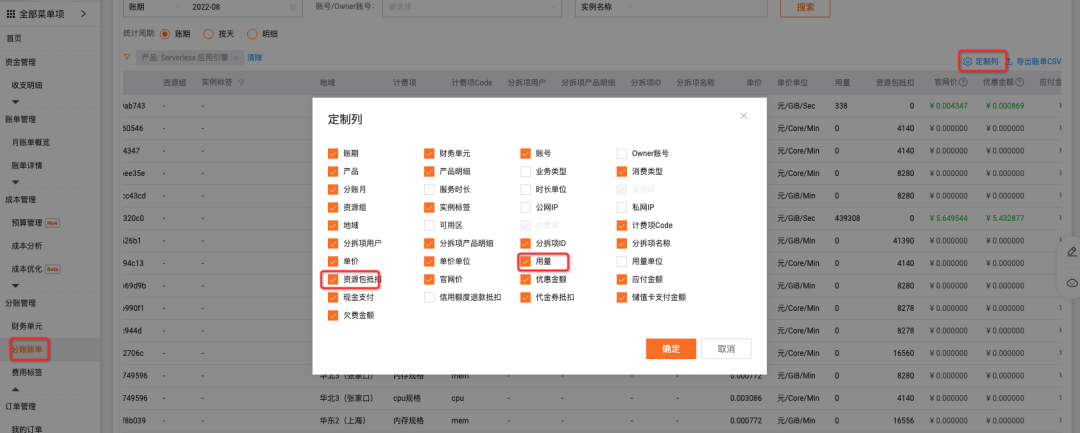Viewport: 1080px width, 433px height.
Task: Click the gear icon for 定制列
Action: click(968, 61)
